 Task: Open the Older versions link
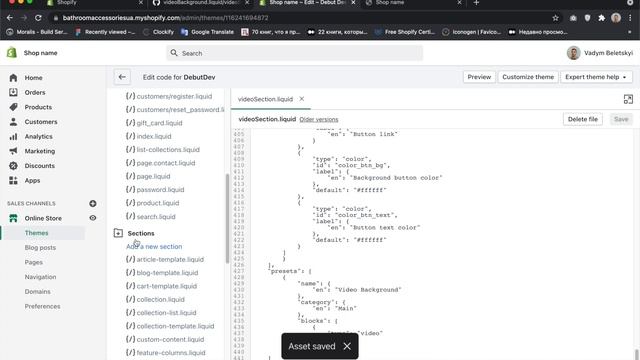click(x=319, y=120)
